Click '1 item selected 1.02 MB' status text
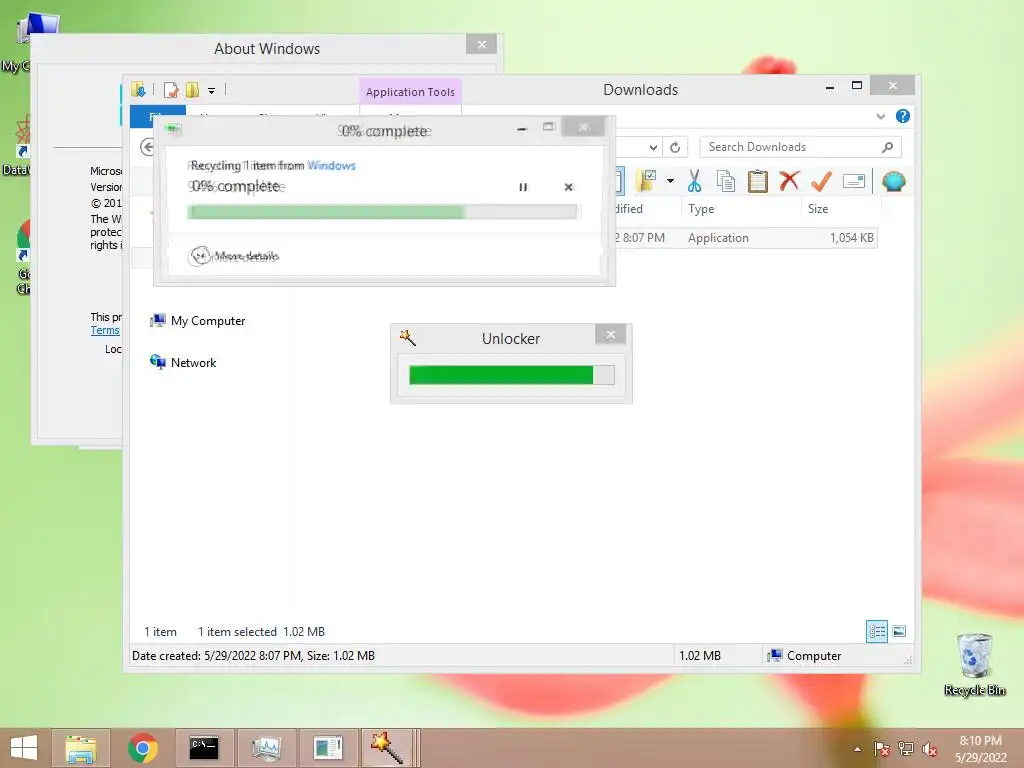The width and height of the screenshot is (1024, 768). tap(261, 632)
